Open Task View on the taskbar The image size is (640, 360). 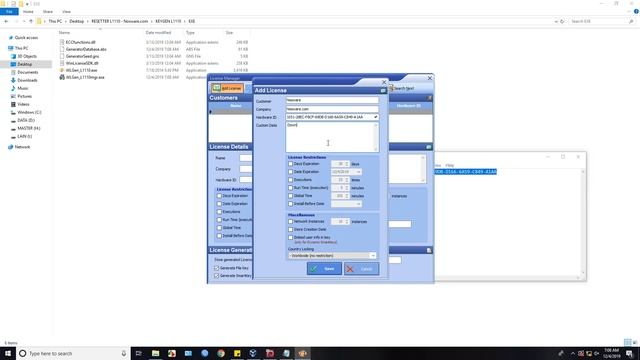(139, 353)
